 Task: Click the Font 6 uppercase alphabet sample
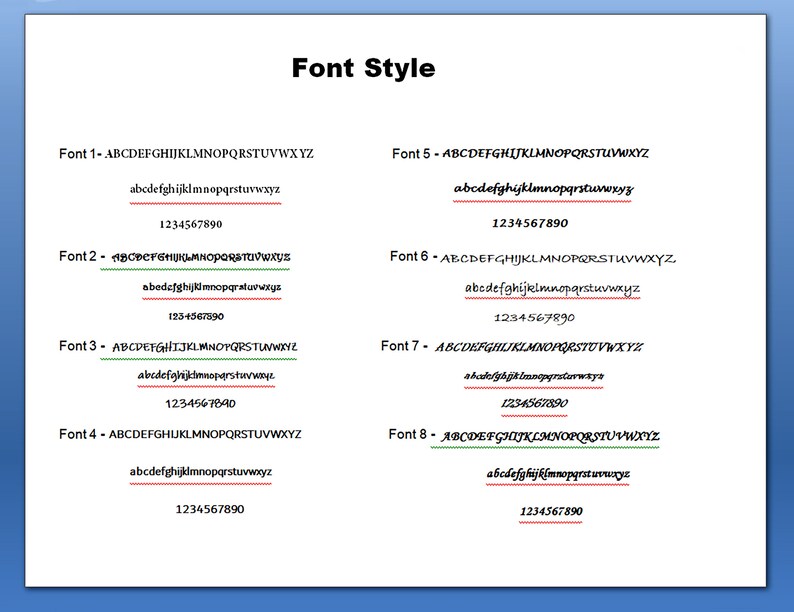pos(558,259)
